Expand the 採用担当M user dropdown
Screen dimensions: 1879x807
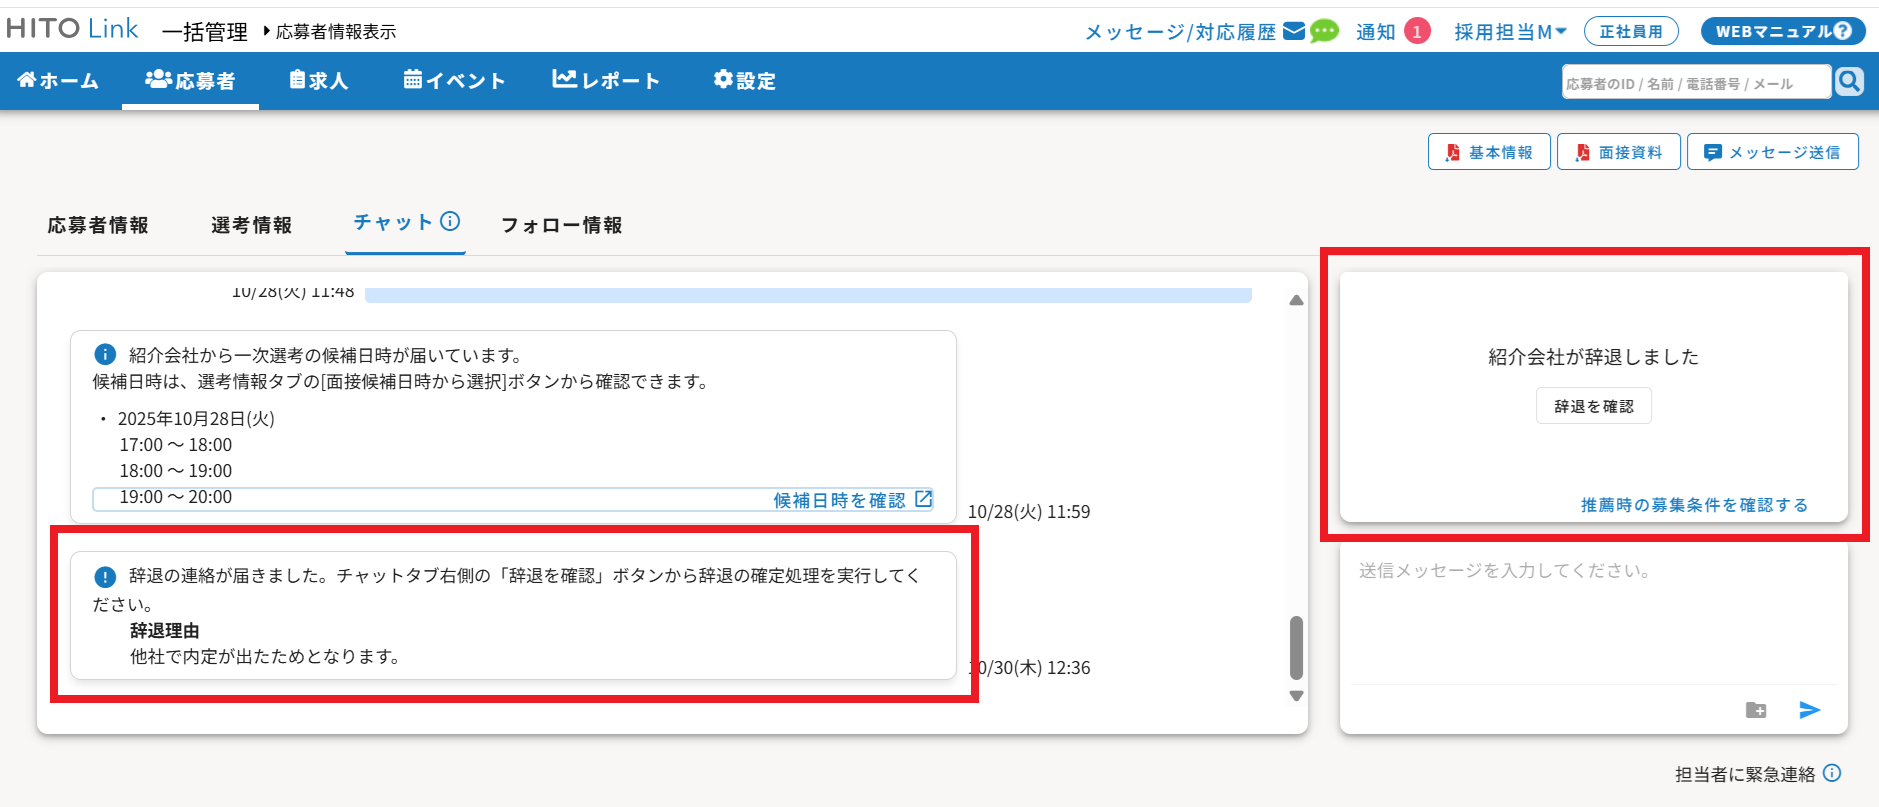(x=1510, y=32)
